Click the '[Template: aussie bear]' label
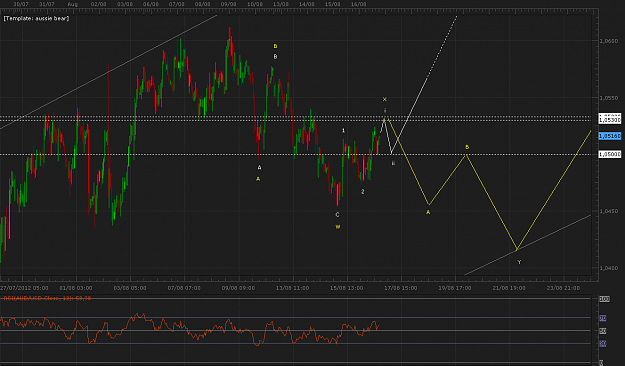The image size is (625, 366). (x=36, y=18)
